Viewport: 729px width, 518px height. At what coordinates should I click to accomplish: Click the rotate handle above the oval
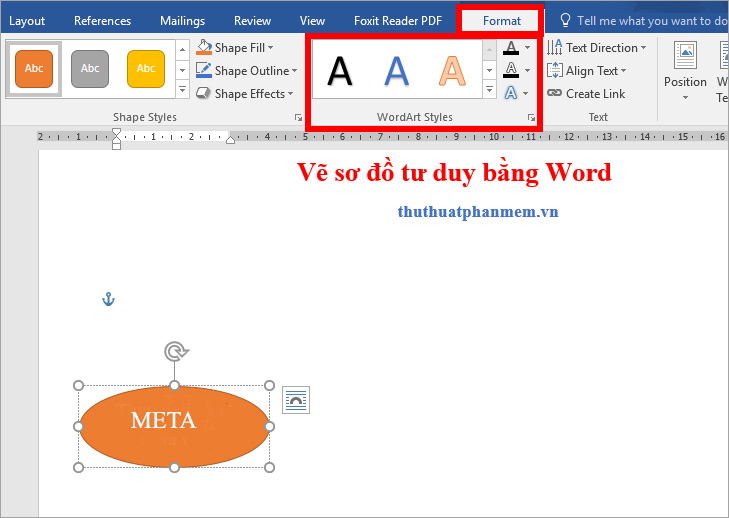tap(175, 351)
